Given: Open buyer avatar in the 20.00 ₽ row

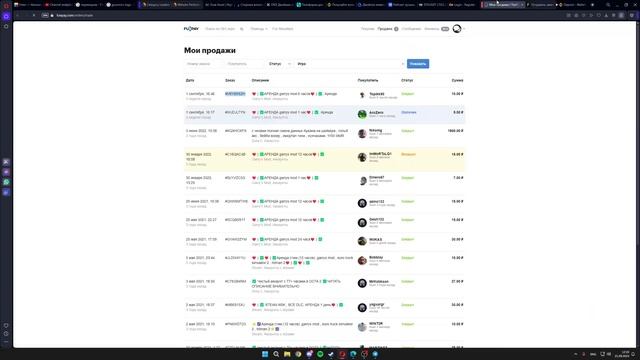Looking at the screenshot, I should [362, 242].
